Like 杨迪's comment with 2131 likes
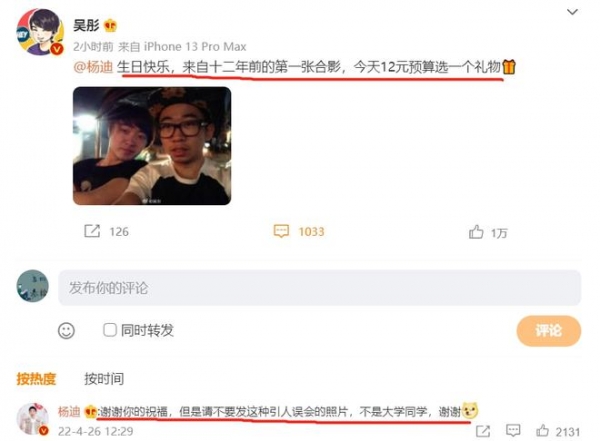The height and width of the screenshot is (441, 600). (x=542, y=431)
